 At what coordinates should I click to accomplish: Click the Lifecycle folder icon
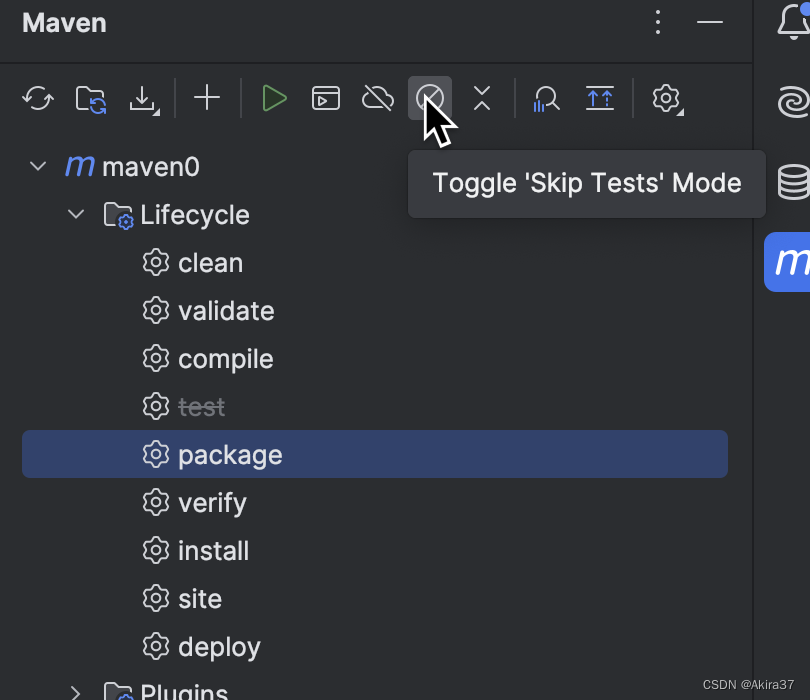coord(118,215)
